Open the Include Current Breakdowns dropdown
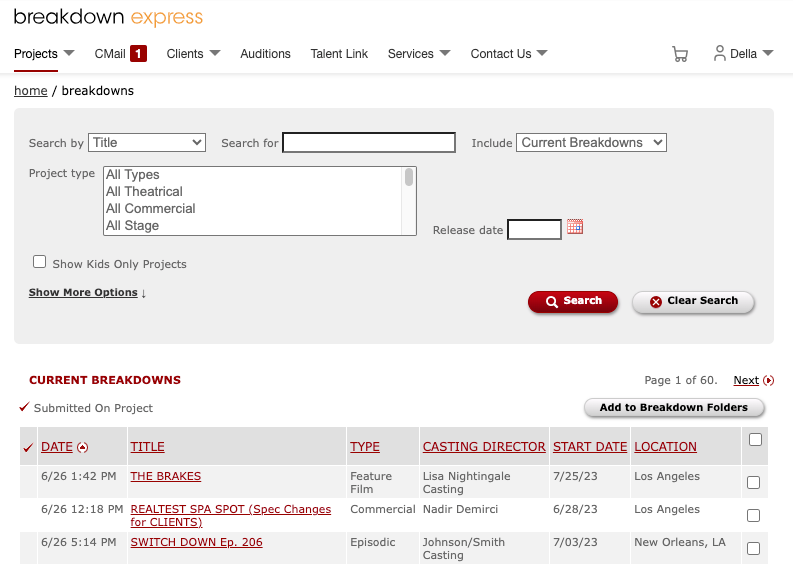The height and width of the screenshot is (564, 793). pos(591,143)
